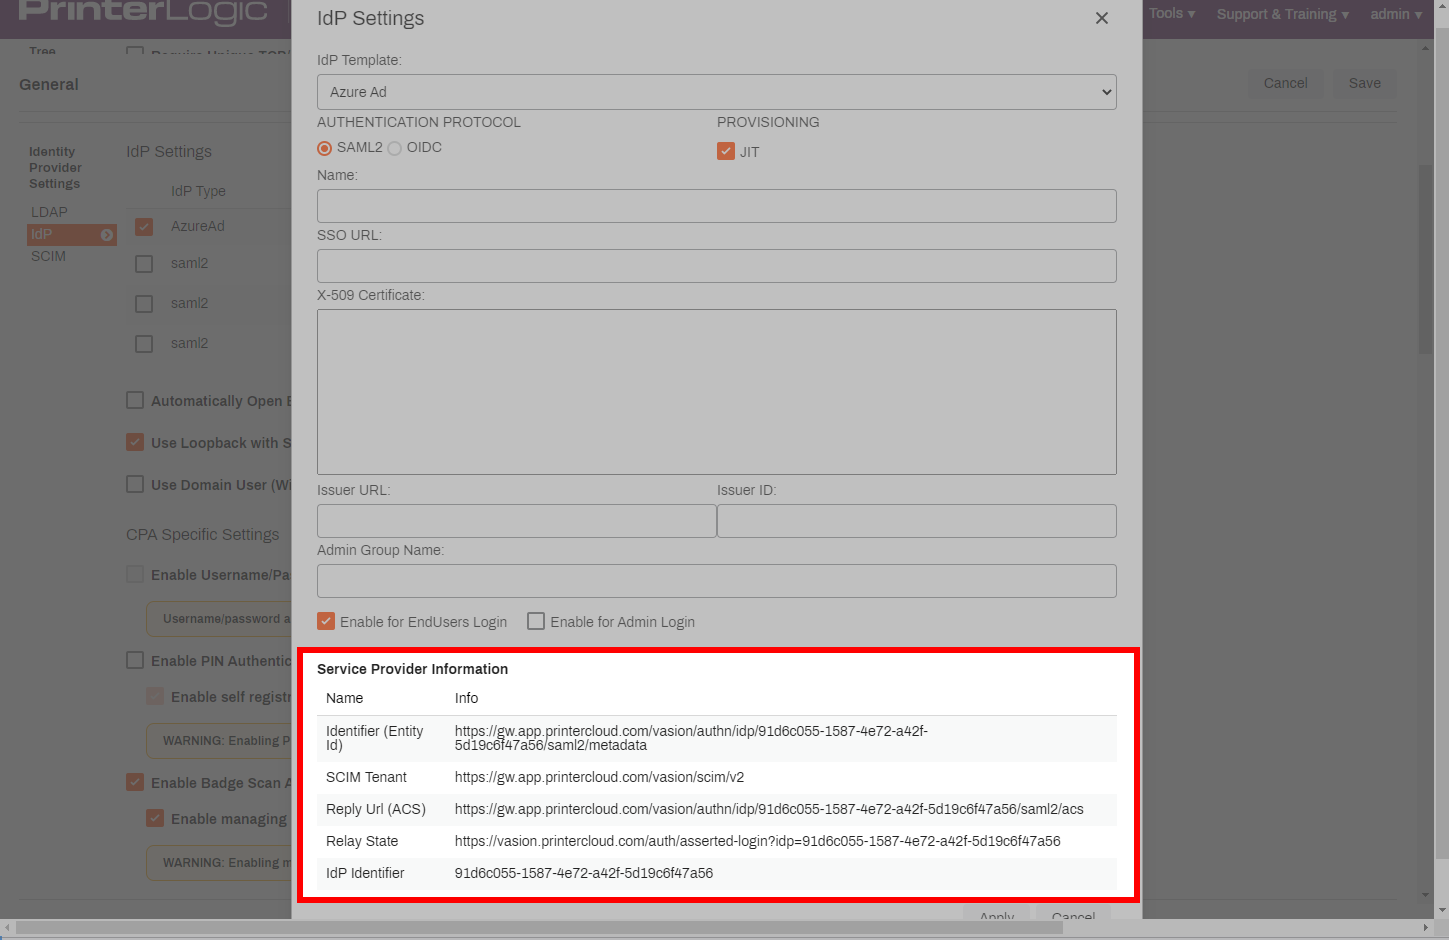Select LDAP in the identity provider sidebar

49,212
